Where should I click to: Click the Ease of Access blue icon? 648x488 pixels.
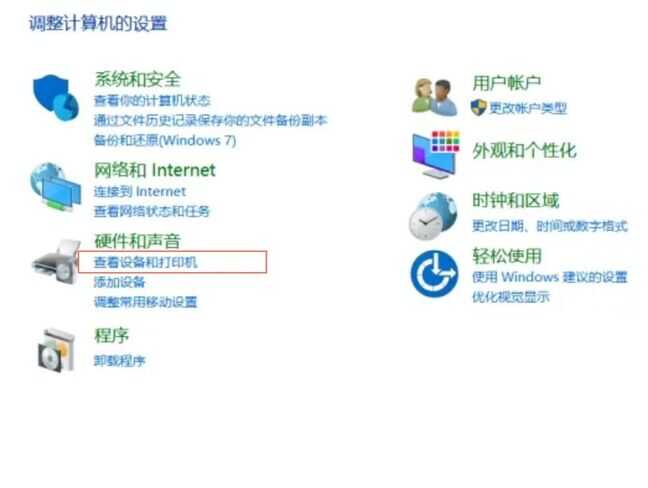(434, 273)
